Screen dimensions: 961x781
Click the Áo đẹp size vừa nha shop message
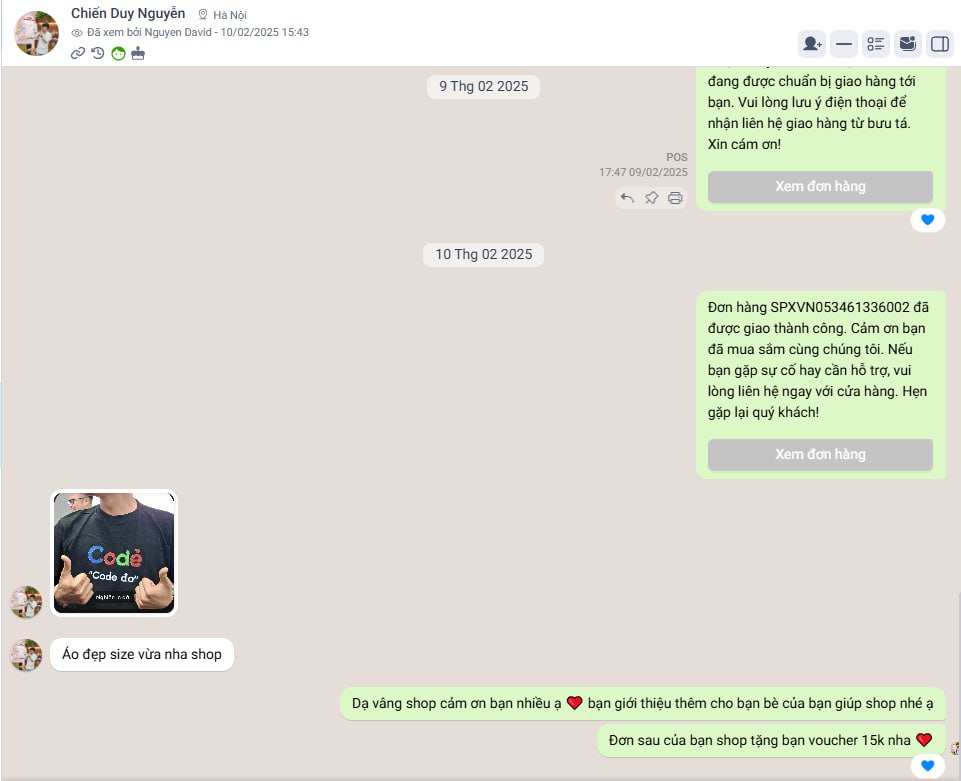[142, 654]
